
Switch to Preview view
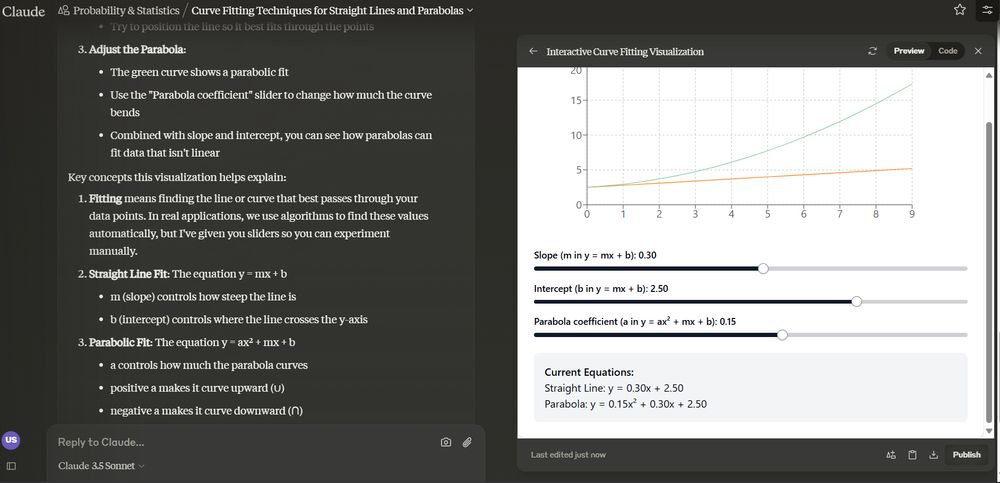click(909, 51)
